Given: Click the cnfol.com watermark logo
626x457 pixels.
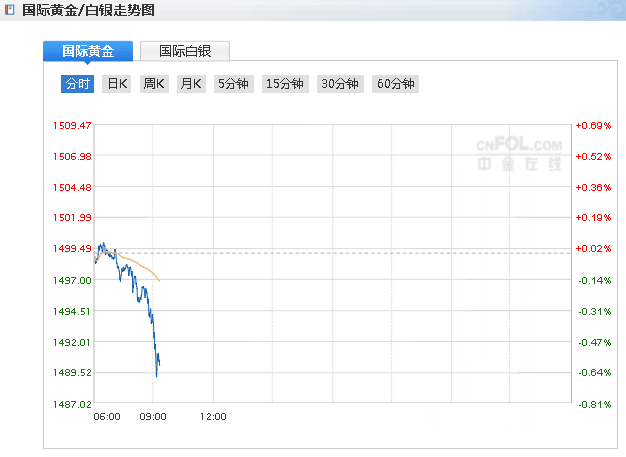Looking at the screenshot, I should pos(519,154).
